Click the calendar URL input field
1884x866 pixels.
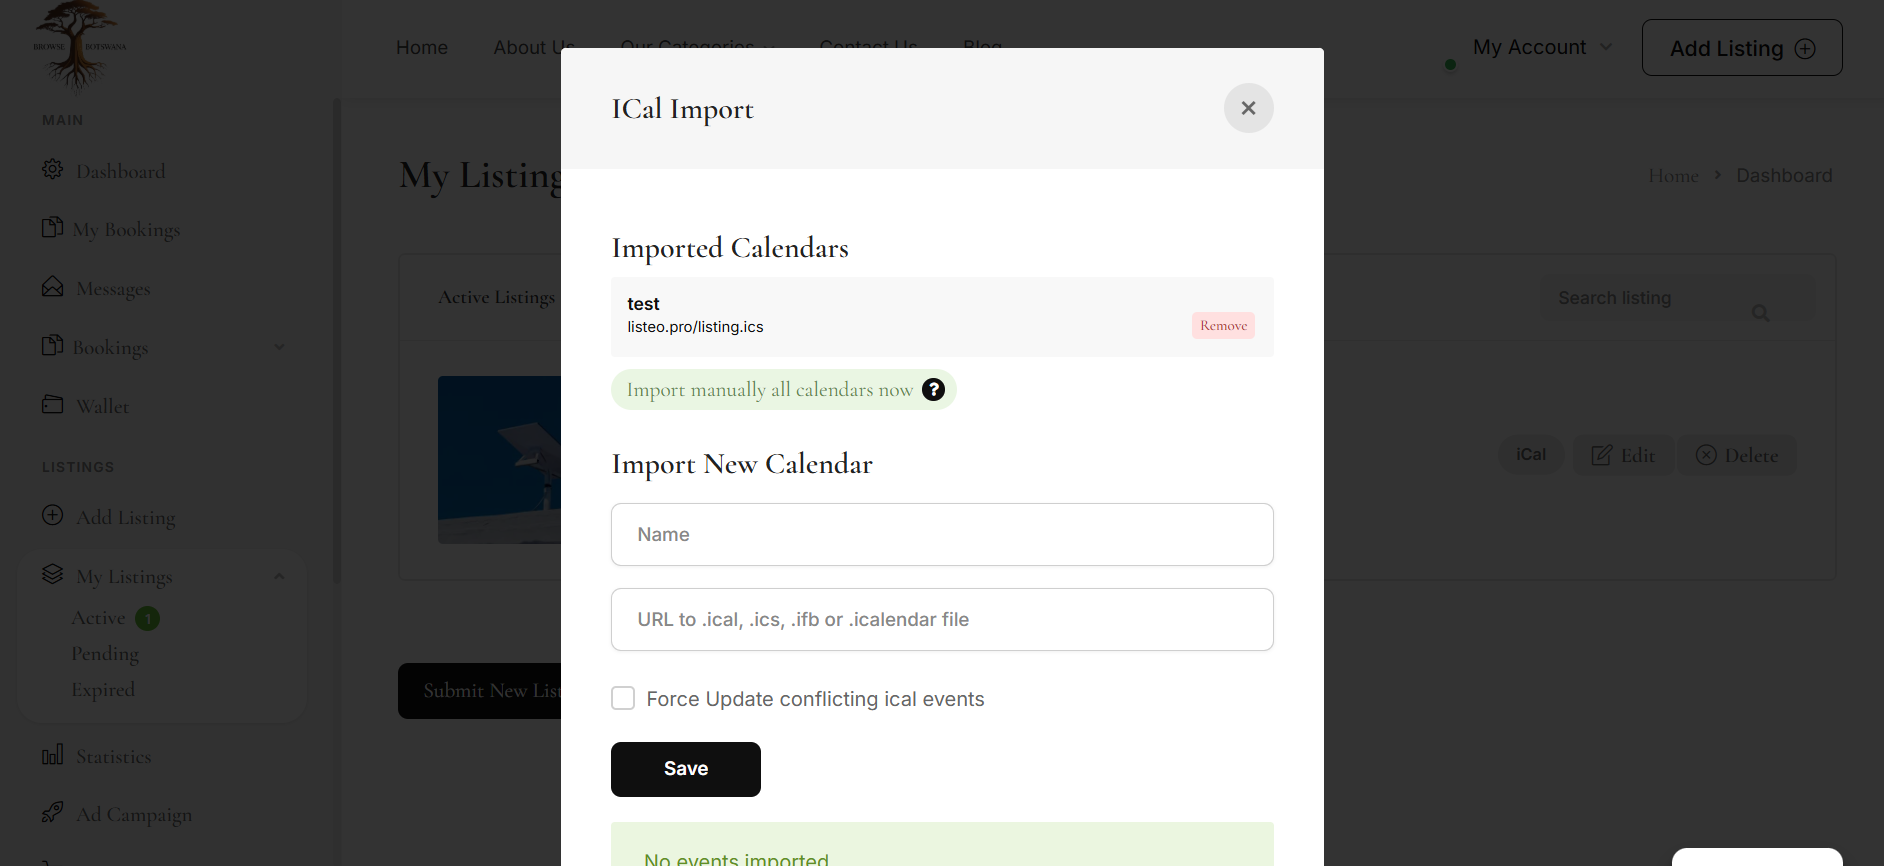(x=942, y=619)
